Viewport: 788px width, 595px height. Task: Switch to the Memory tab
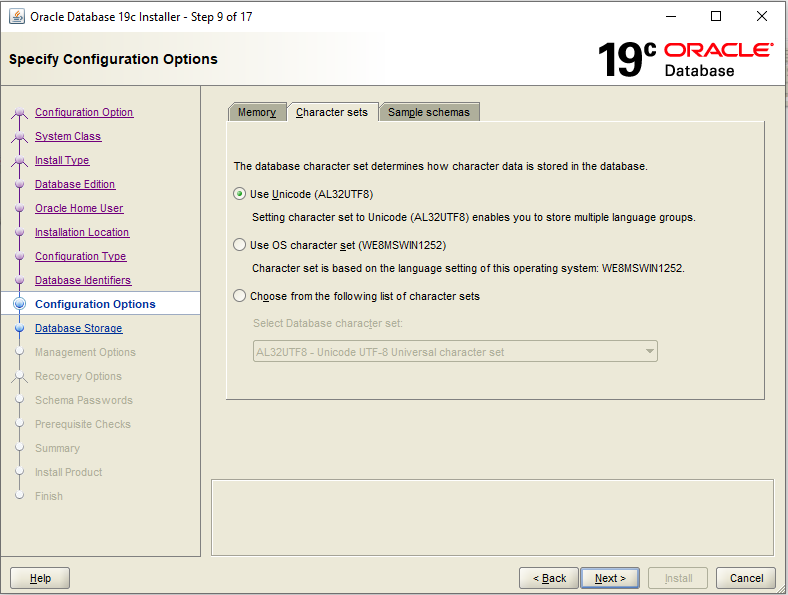pyautogui.click(x=257, y=112)
